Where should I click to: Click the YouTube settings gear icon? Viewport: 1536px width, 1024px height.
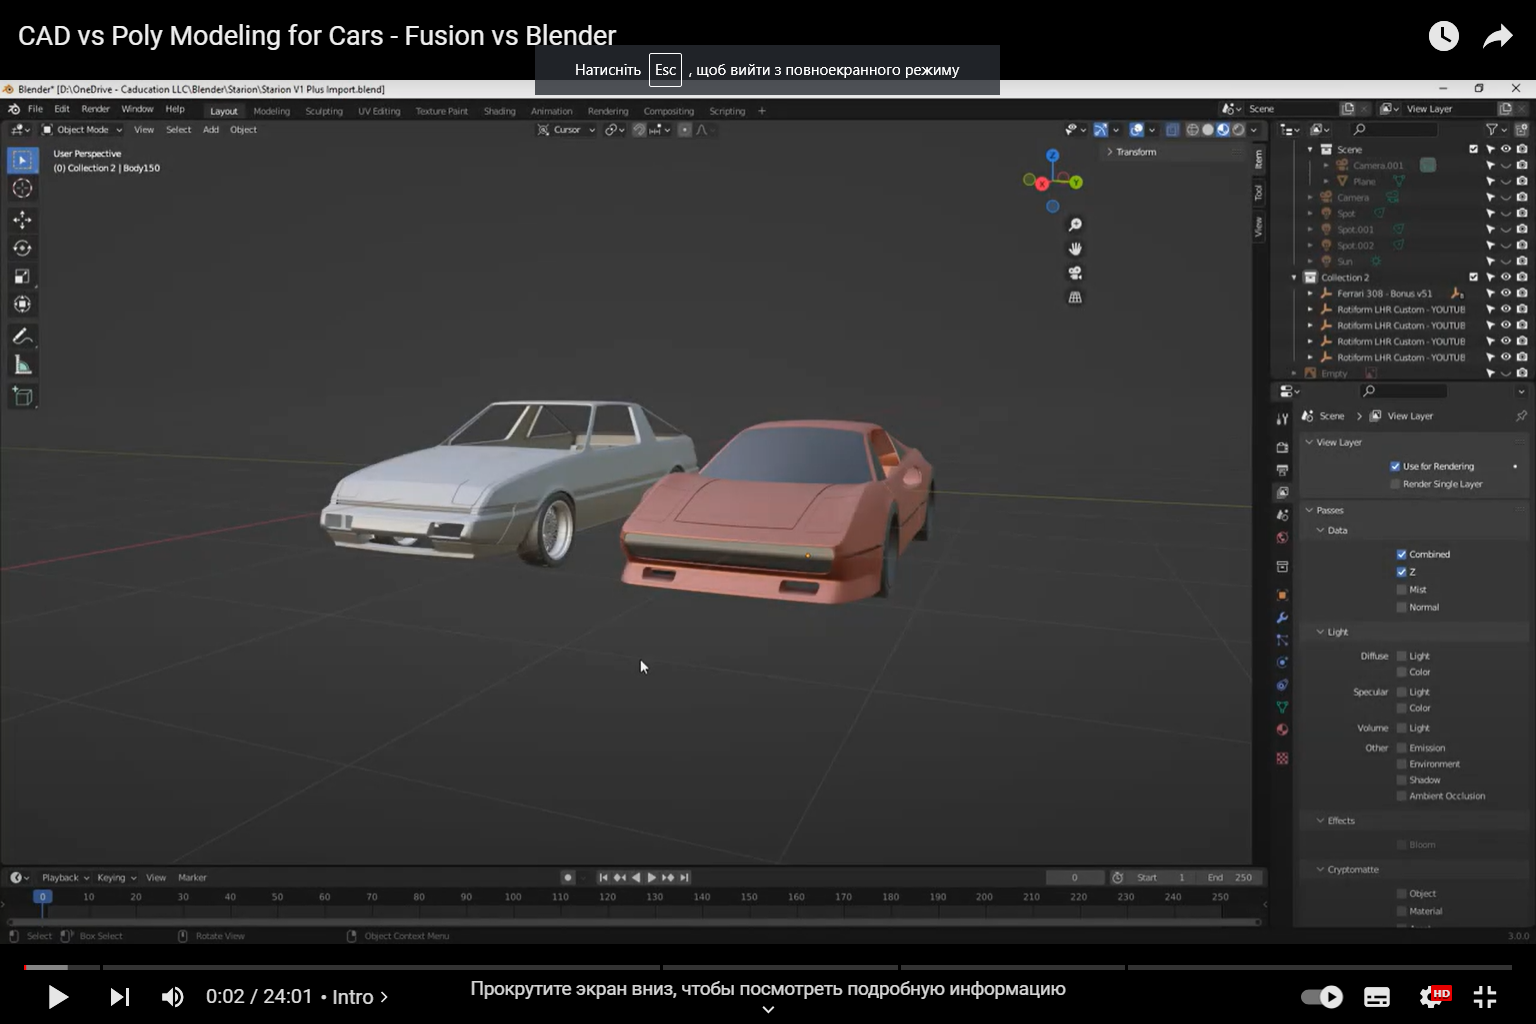(x=1433, y=996)
